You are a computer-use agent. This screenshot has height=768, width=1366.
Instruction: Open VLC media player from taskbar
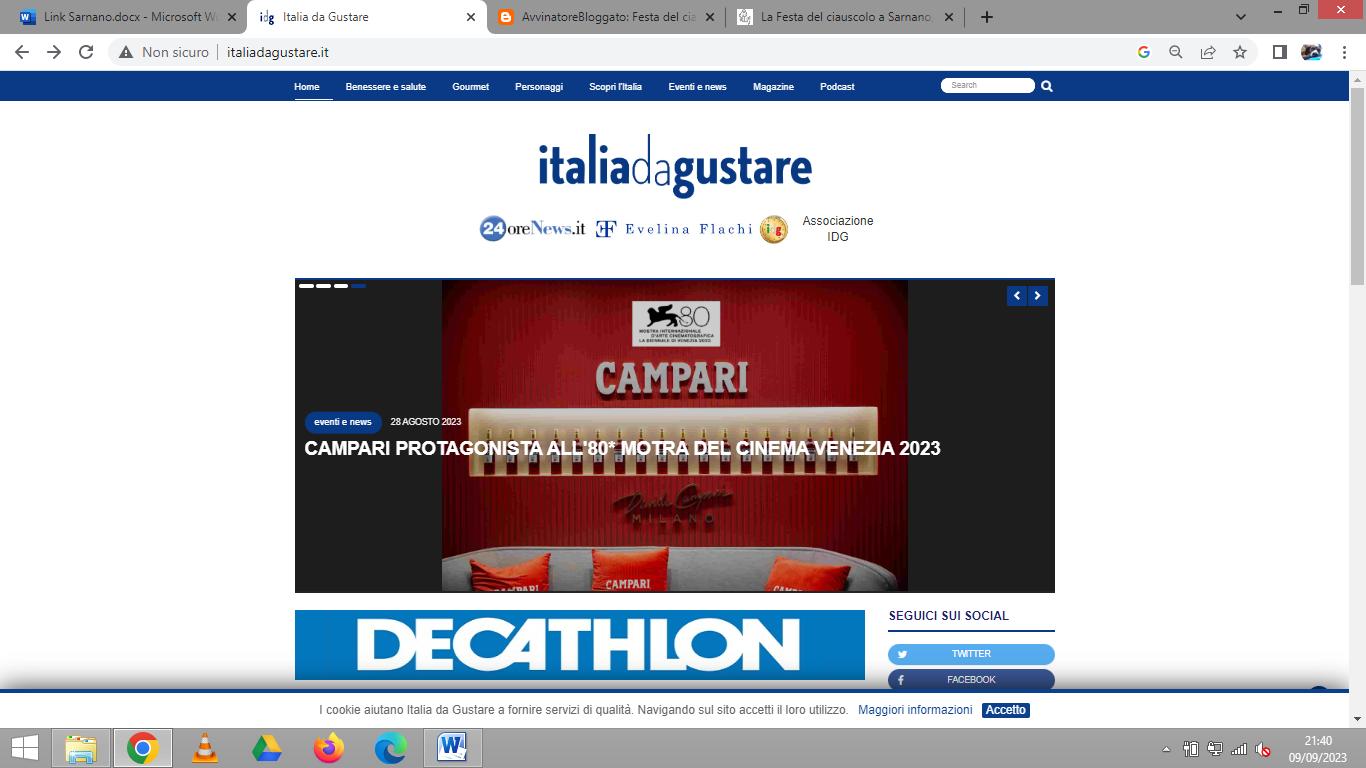205,748
